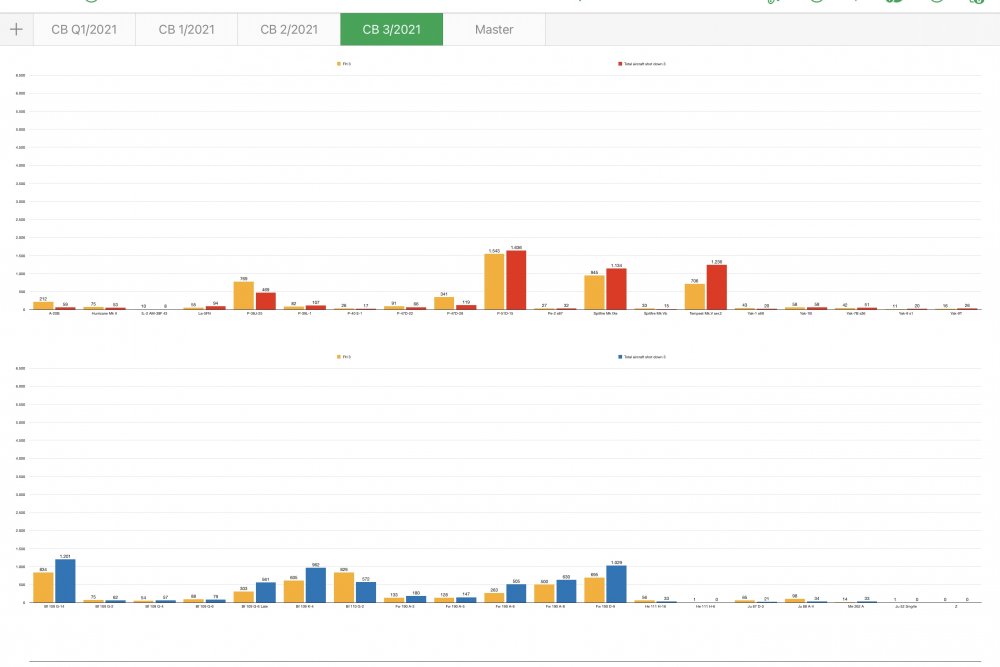Select the orange P-47D-28 bar labeled 341
1000x667 pixels.
pyautogui.click(x=444, y=303)
